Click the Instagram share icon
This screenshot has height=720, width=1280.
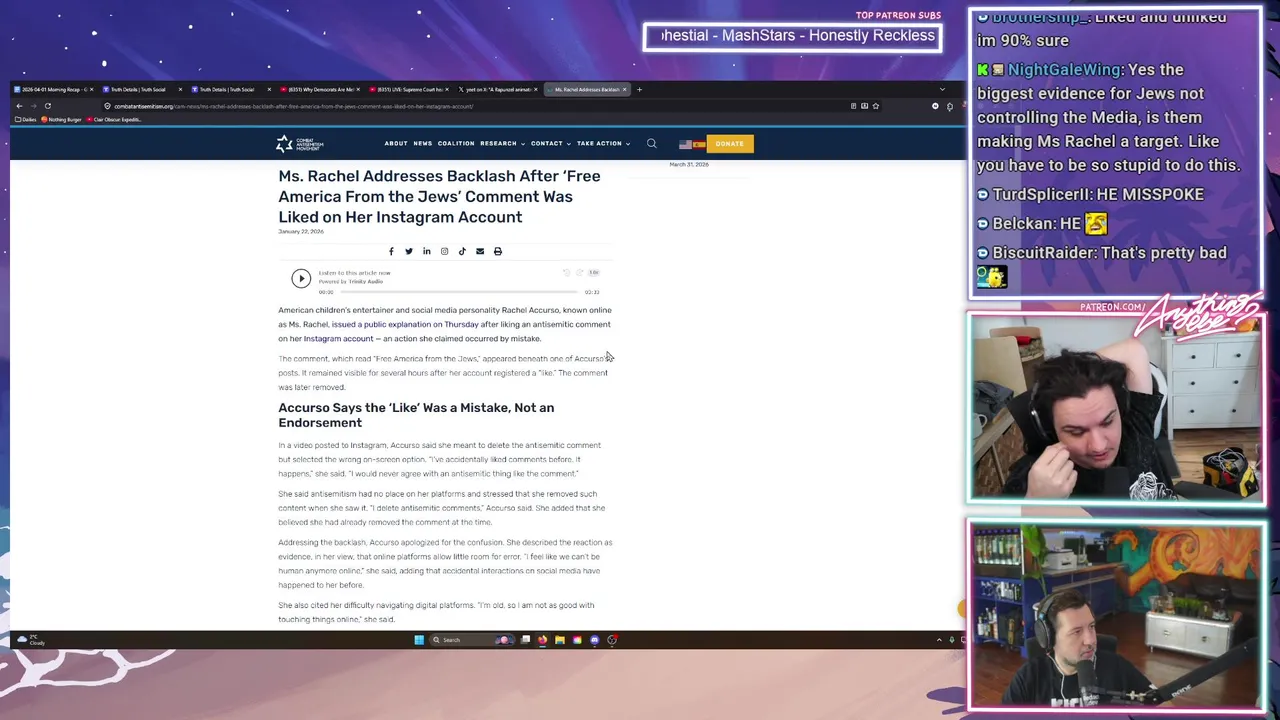point(444,251)
